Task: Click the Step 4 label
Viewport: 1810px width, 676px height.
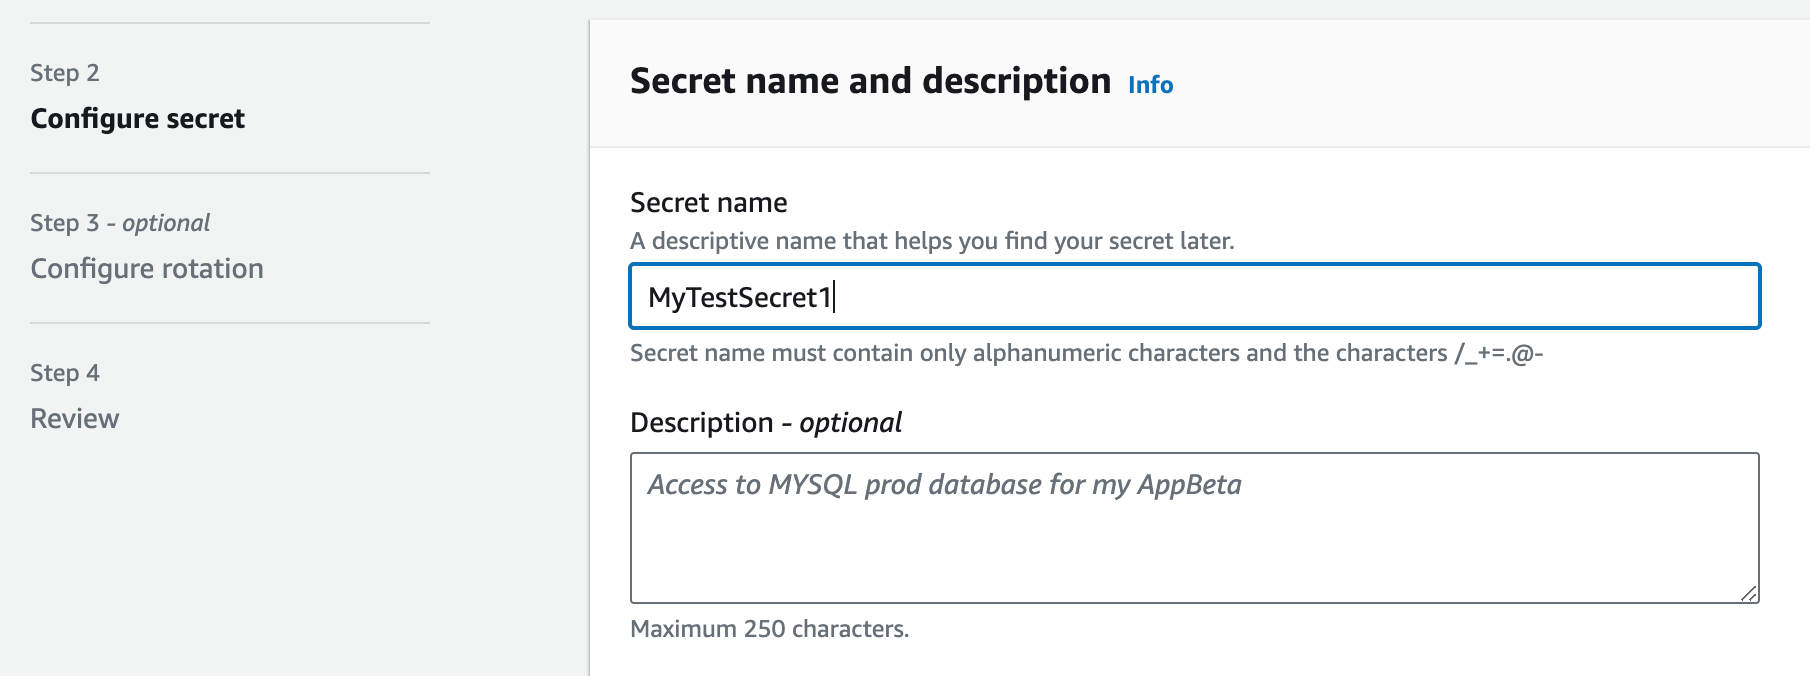Action: [x=65, y=373]
